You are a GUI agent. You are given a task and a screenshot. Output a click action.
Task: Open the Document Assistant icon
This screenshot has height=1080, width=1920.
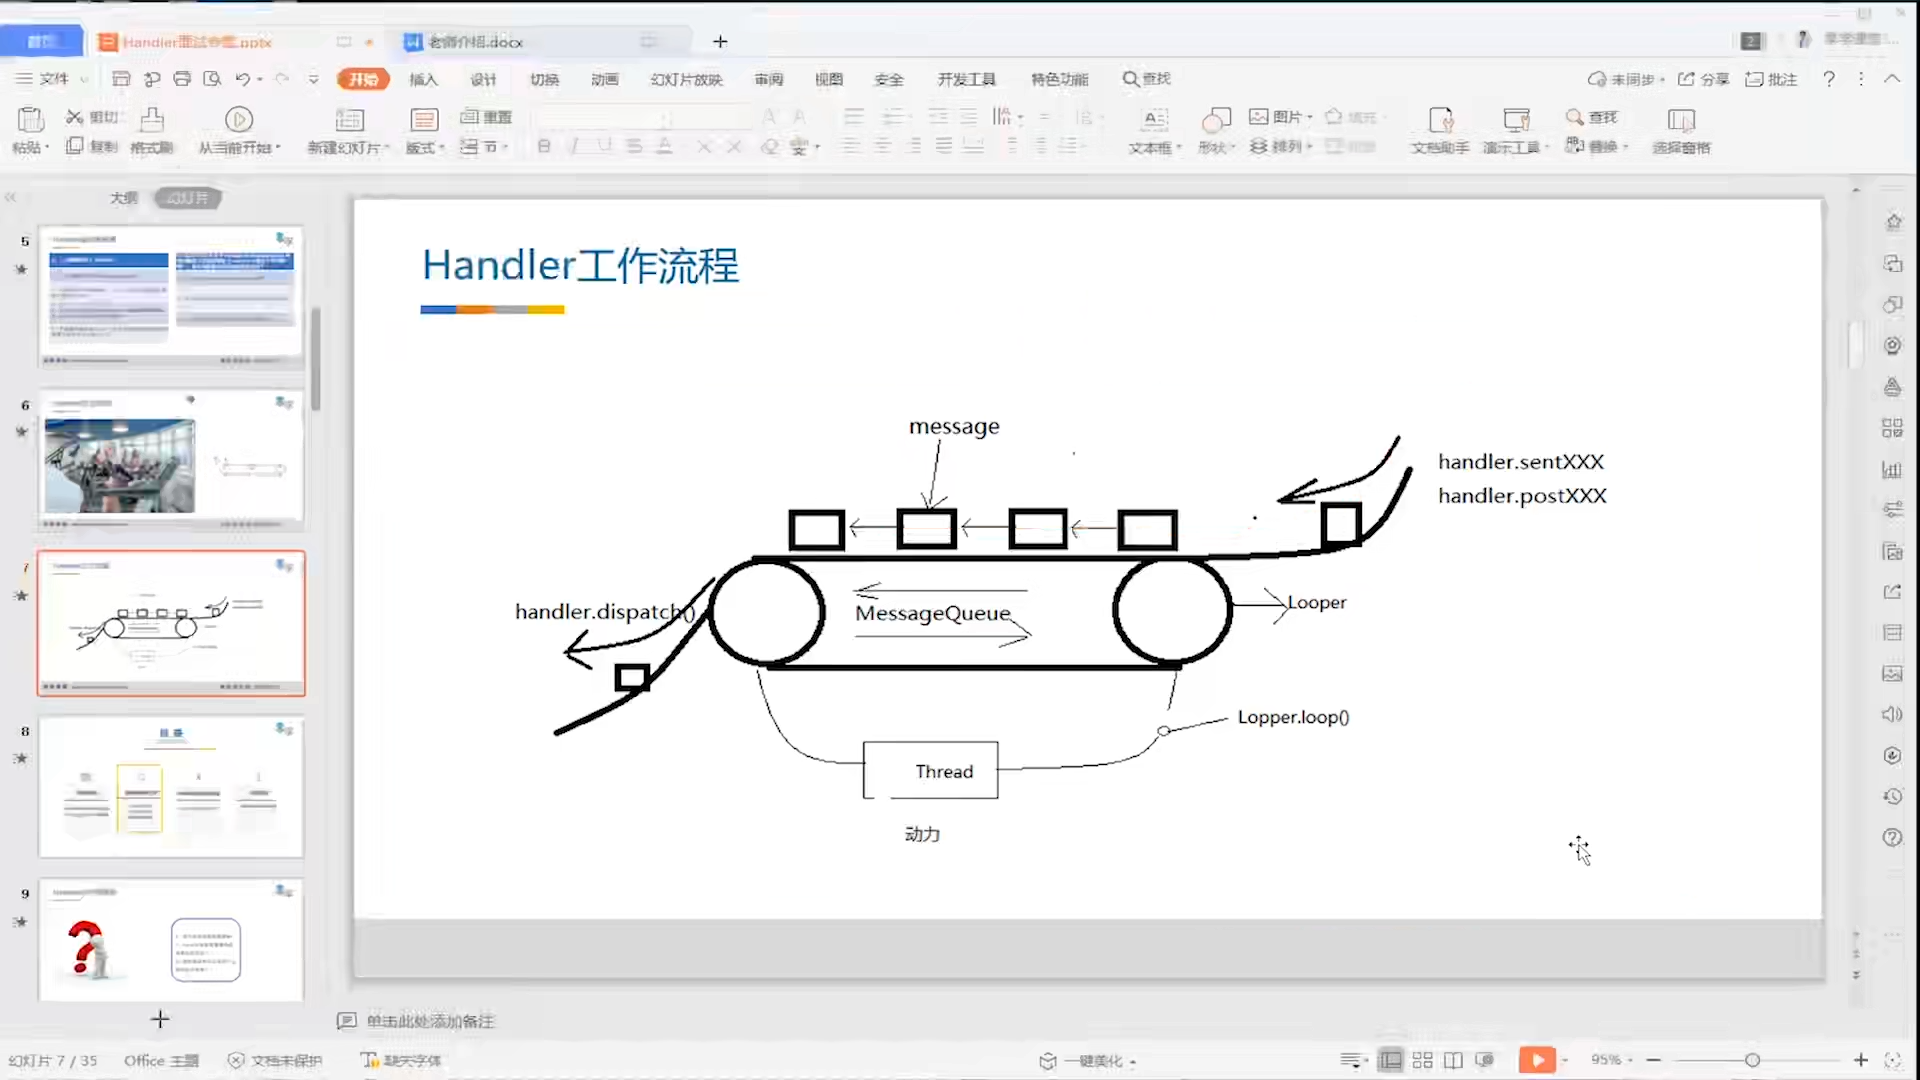pos(1440,120)
